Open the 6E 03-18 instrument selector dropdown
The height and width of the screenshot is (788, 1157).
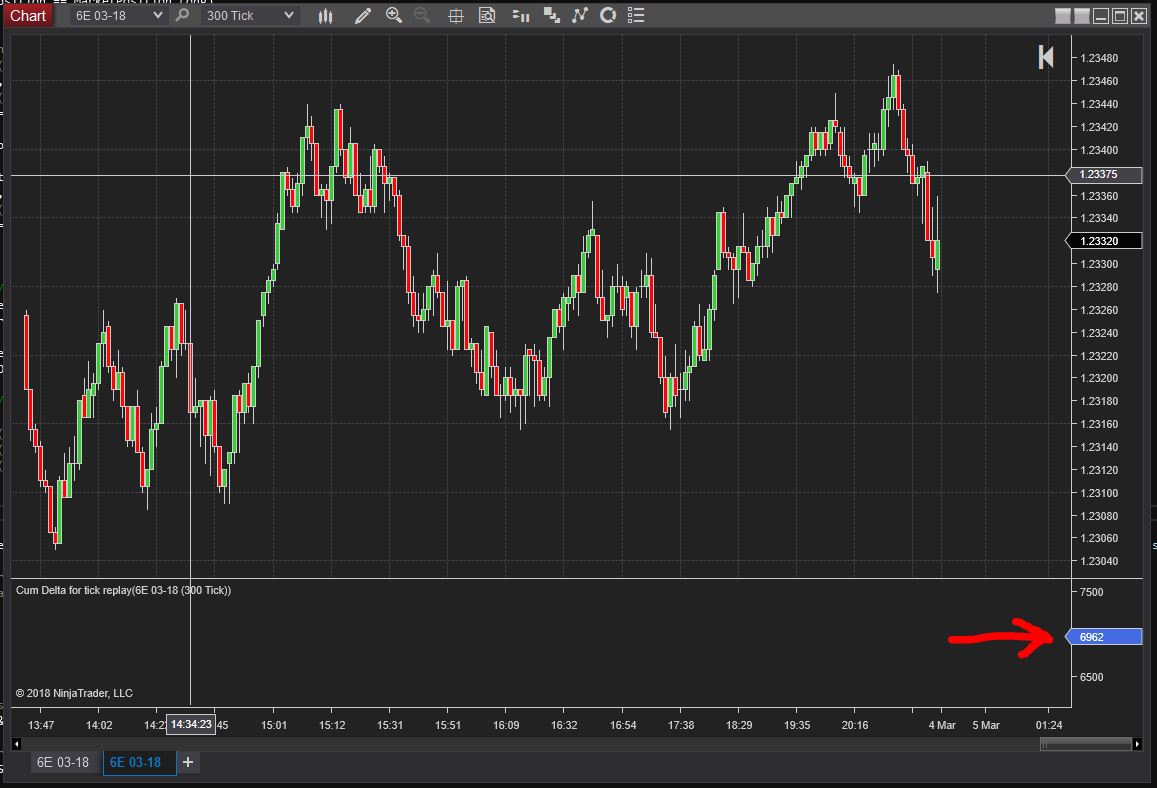(118, 15)
